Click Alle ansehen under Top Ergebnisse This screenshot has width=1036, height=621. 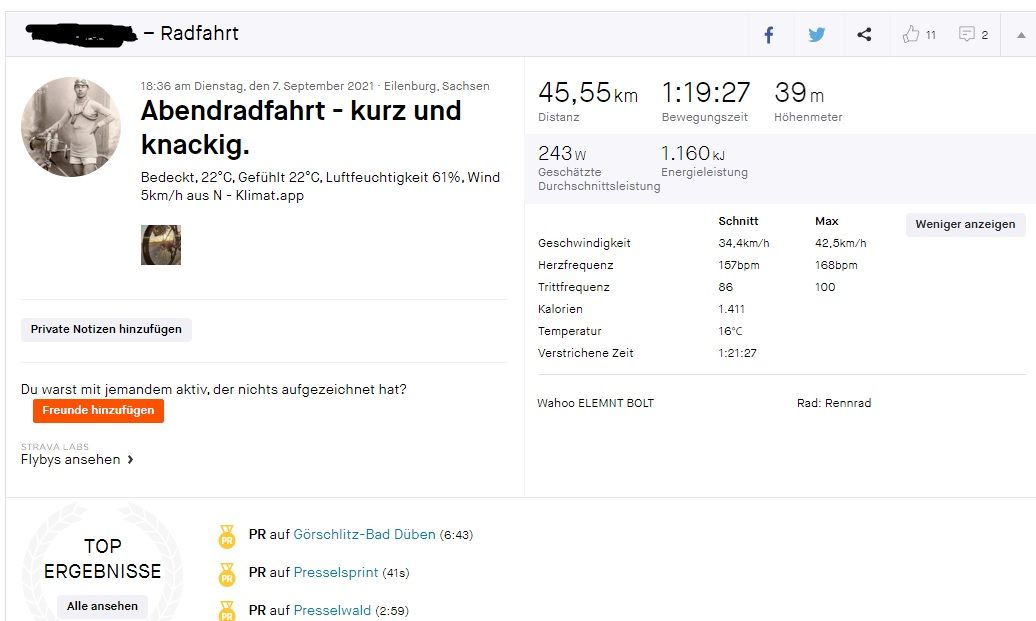click(102, 606)
